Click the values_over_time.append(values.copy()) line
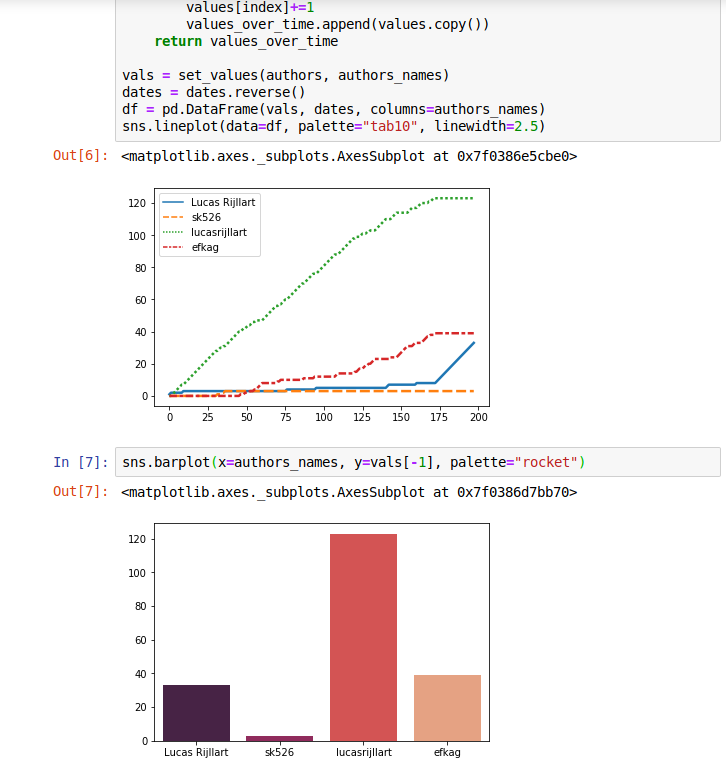Screen dimensions: 726x776 point(338,24)
